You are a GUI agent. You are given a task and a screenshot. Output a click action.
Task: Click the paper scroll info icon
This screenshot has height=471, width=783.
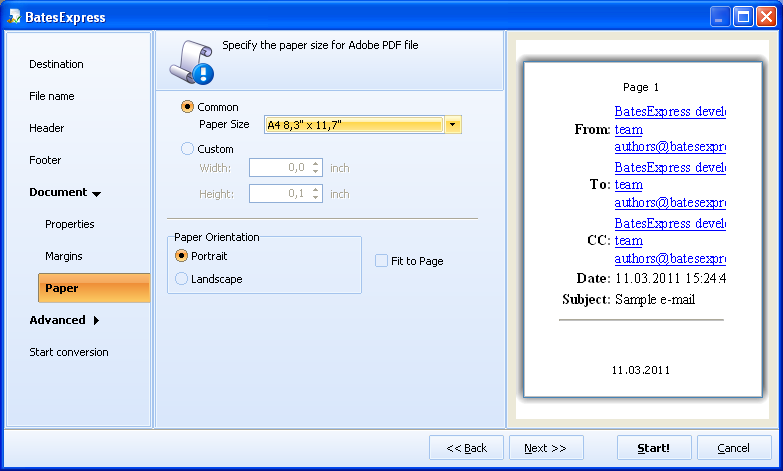192,62
